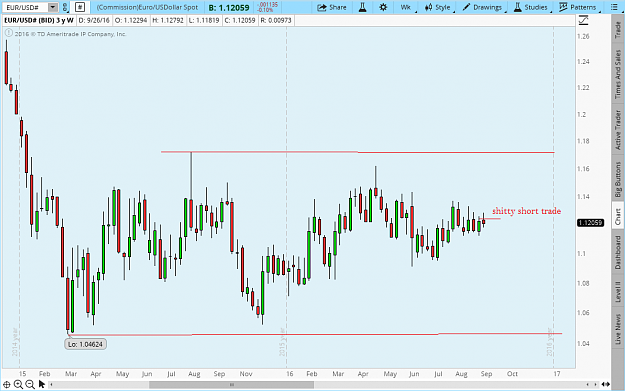The height and width of the screenshot is (391, 625).
Task: Click the Share button
Action: click(332, 7)
